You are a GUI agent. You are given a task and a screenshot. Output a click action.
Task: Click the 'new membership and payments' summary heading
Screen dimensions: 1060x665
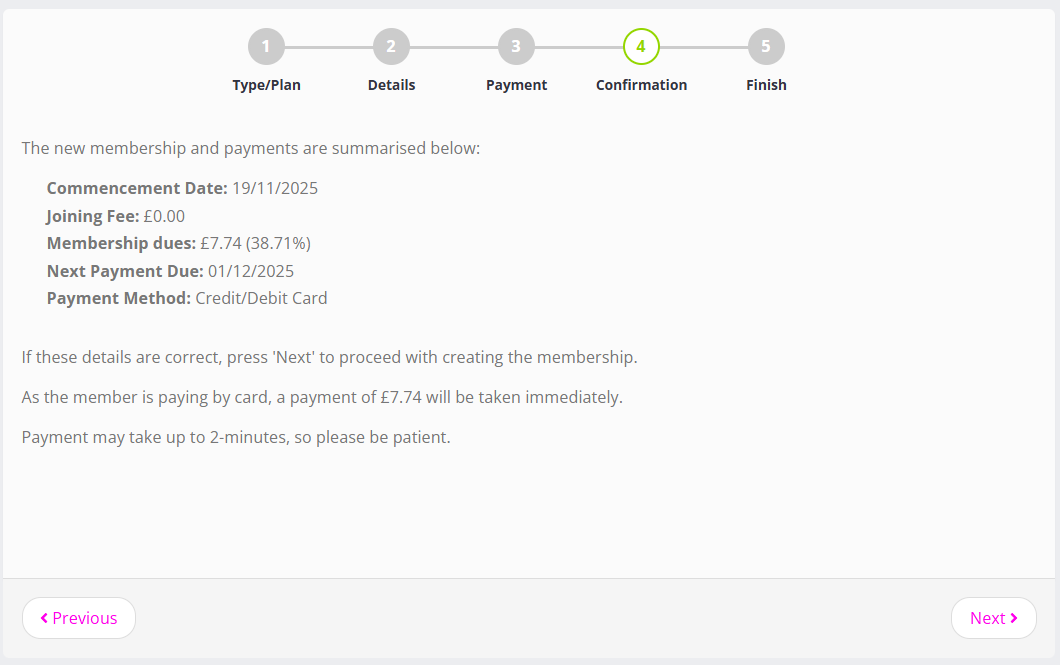click(251, 149)
